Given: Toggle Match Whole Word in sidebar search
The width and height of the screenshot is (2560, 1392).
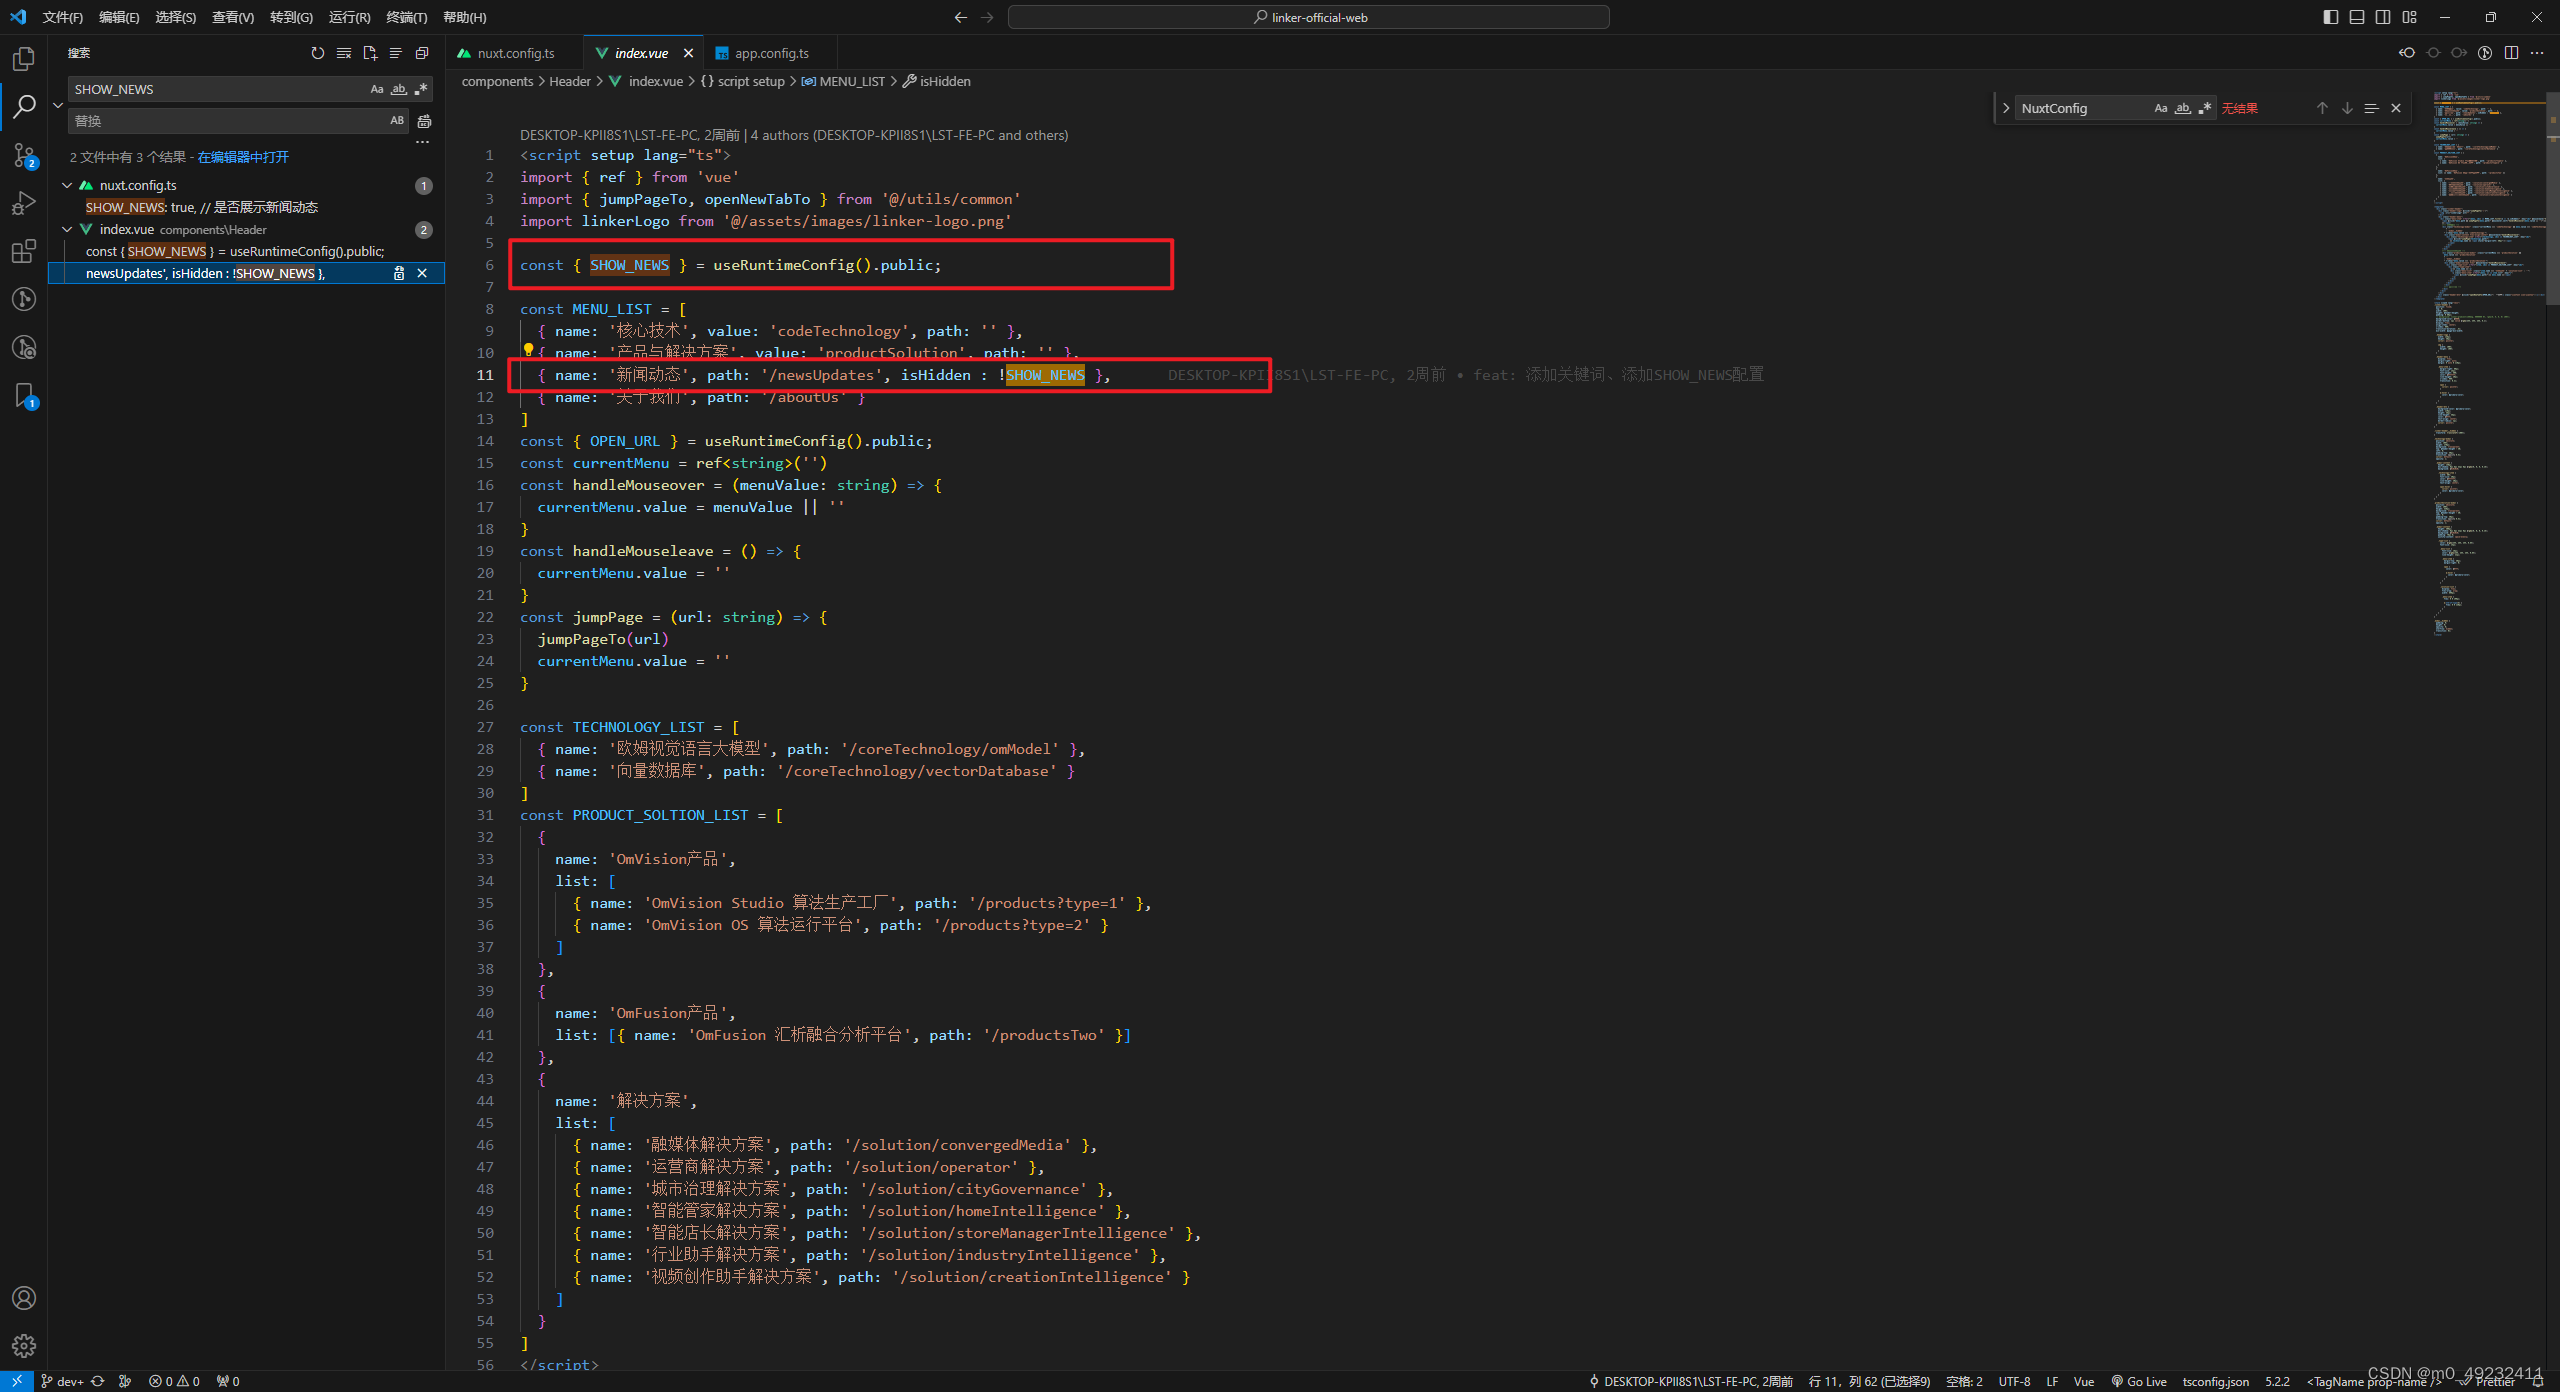Looking at the screenshot, I should 399,89.
